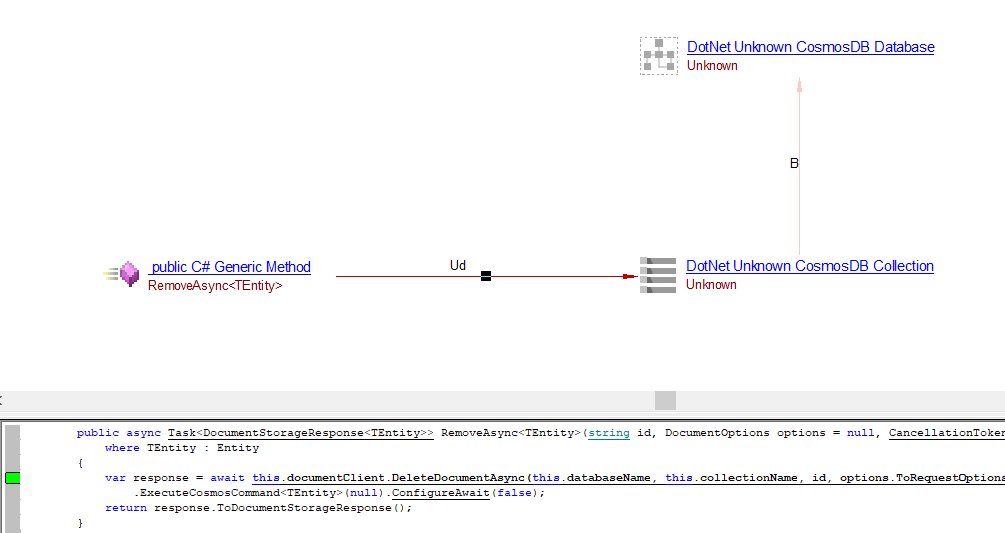The width and height of the screenshot is (1005, 533).
Task: Click the underlined ConfigureAwait in code
Action: click(x=440, y=493)
